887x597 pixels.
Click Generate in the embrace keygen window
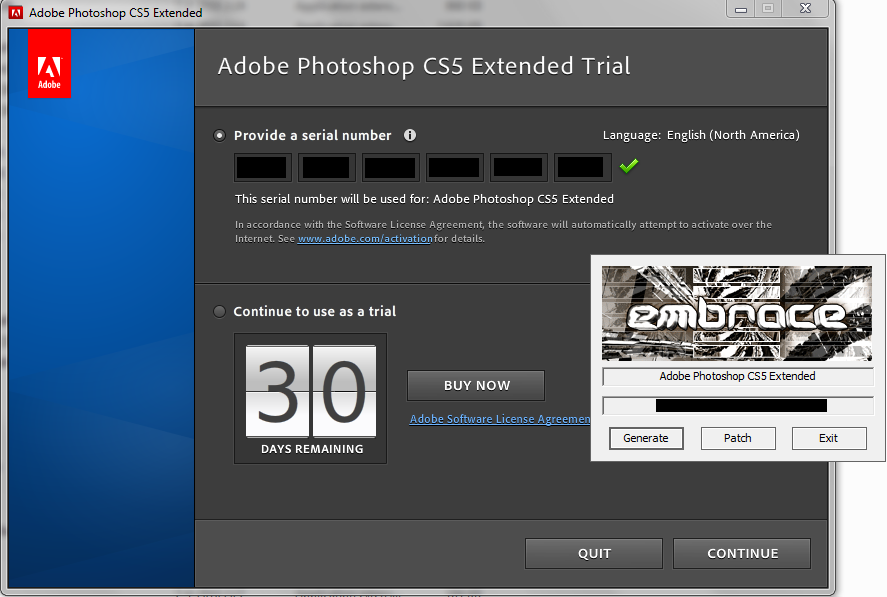tap(646, 438)
